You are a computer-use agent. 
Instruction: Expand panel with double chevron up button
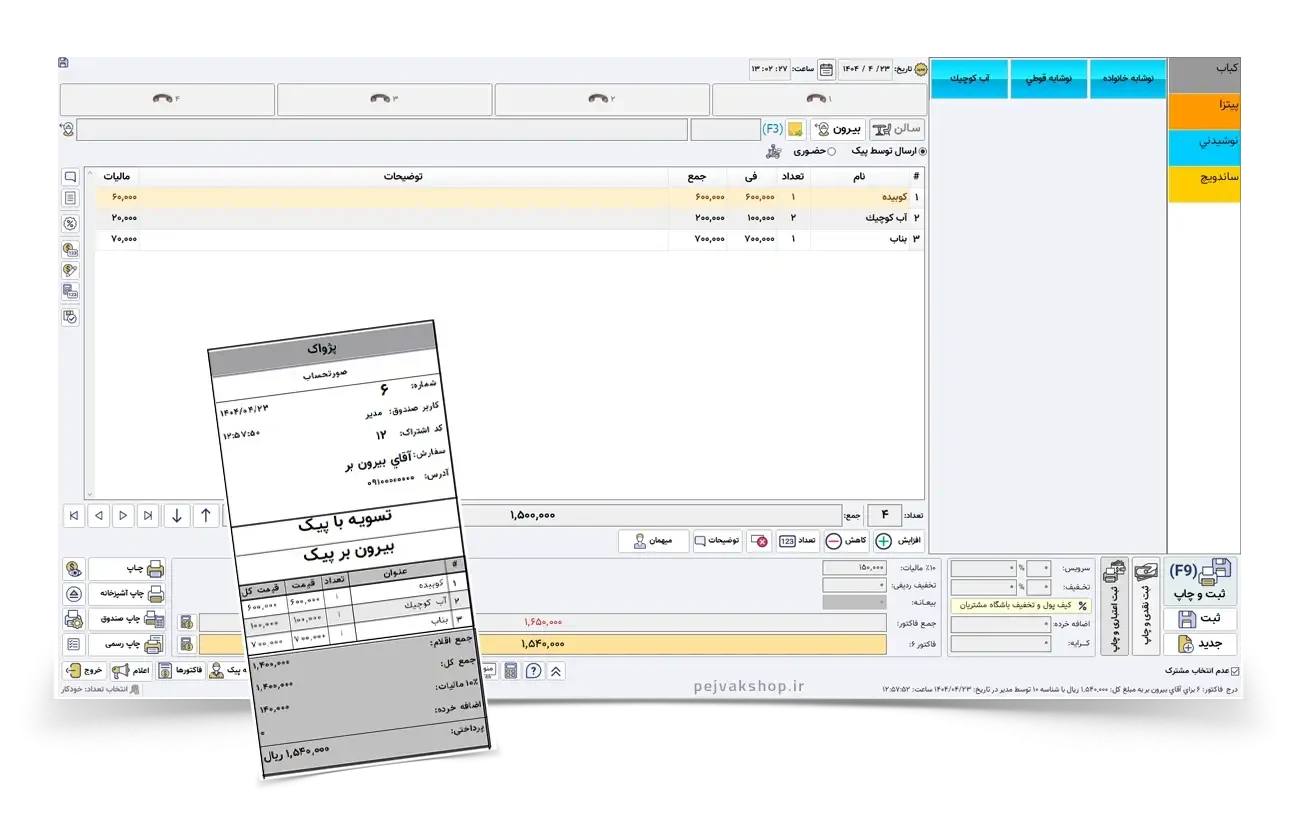[x=556, y=671]
